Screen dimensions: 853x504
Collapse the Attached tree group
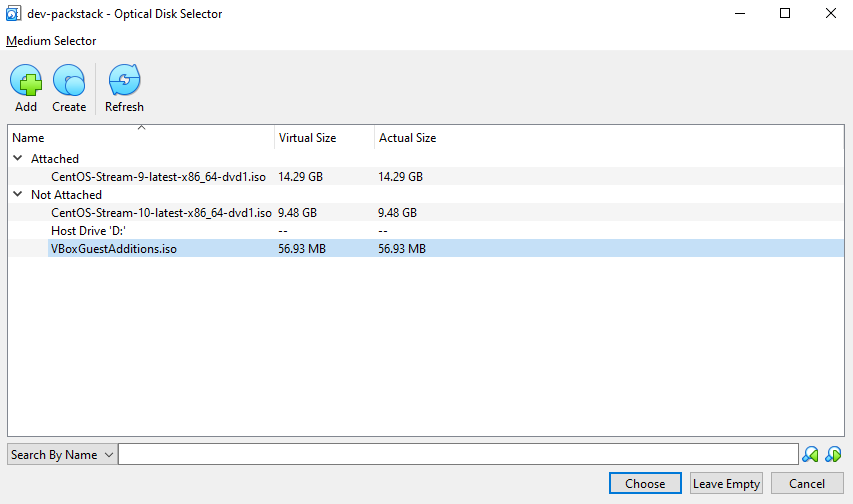[18, 159]
